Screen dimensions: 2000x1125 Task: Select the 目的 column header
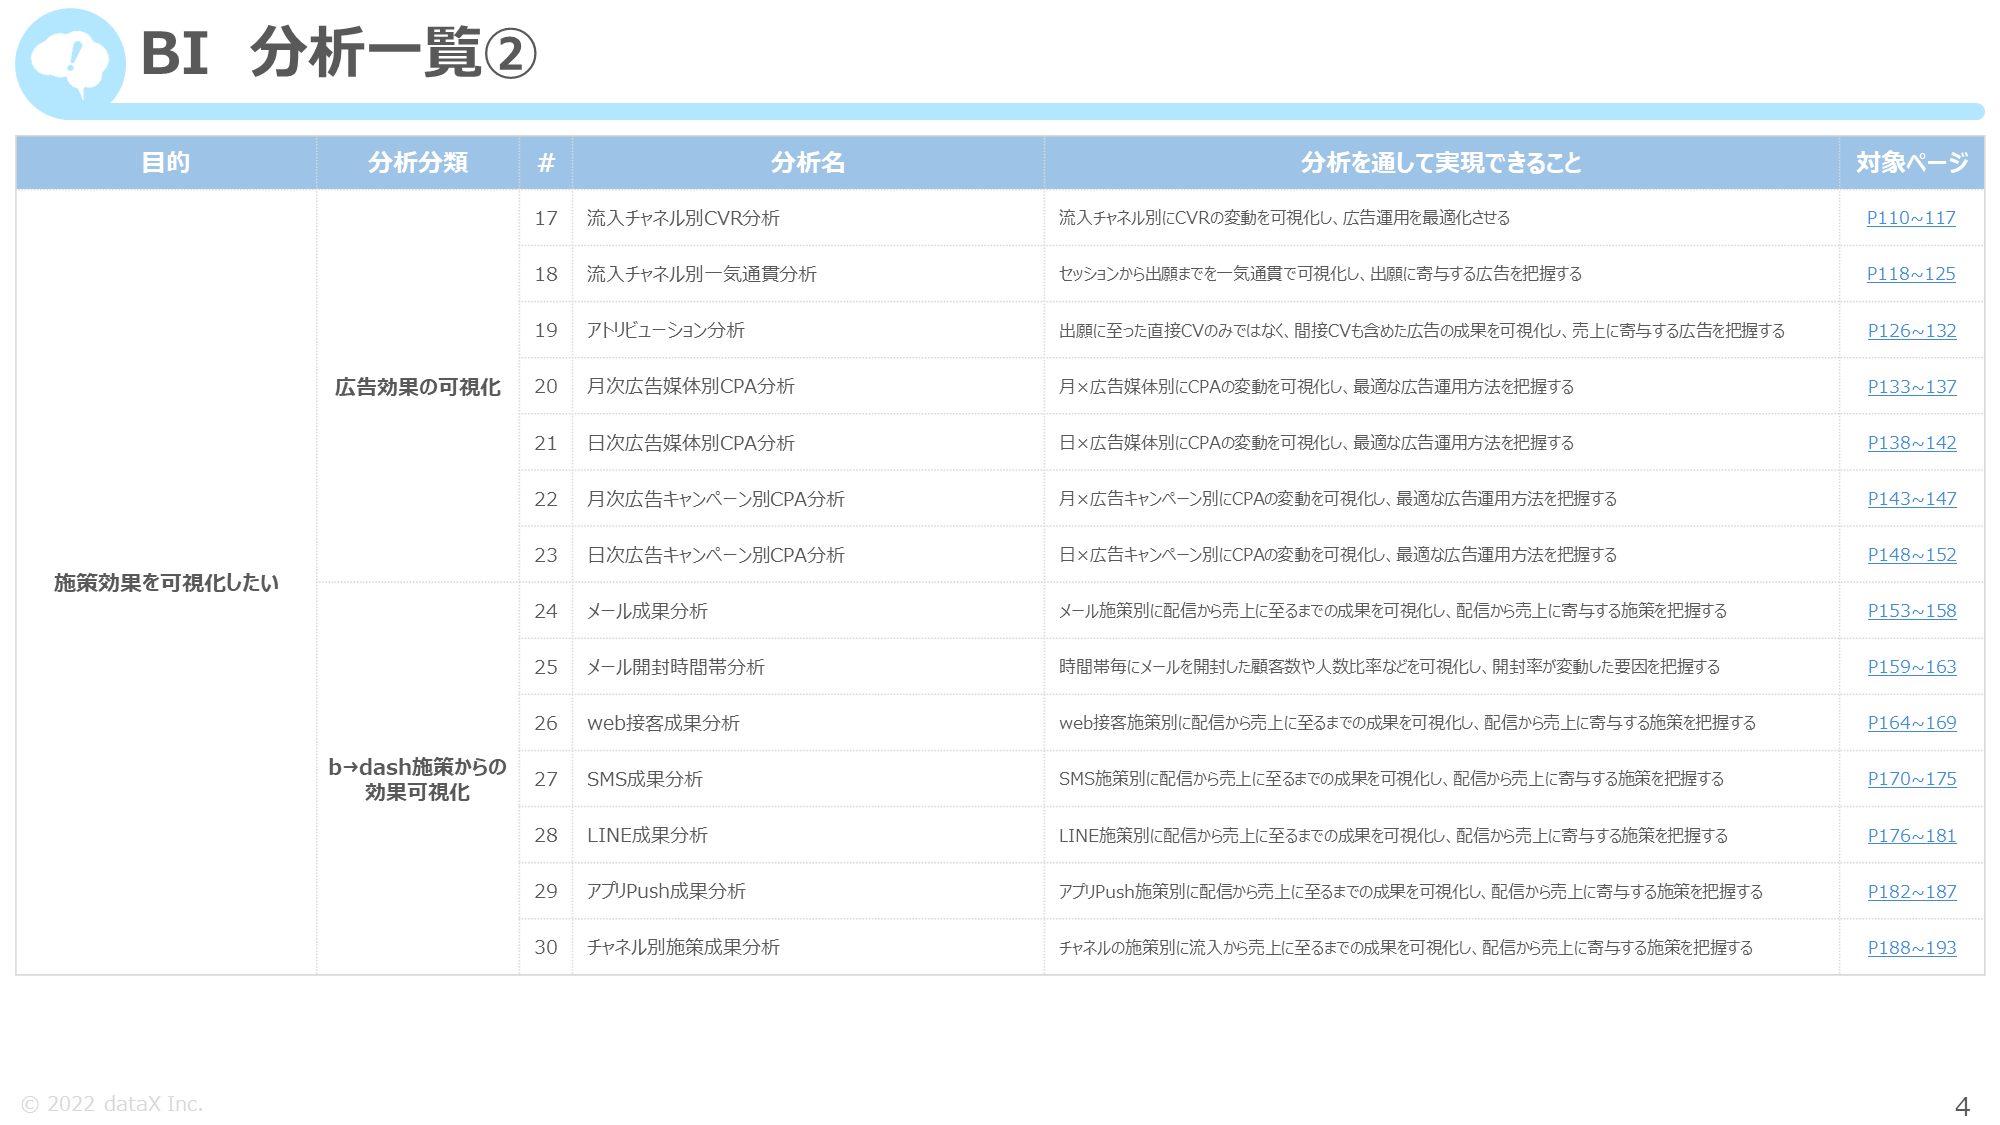coord(166,162)
